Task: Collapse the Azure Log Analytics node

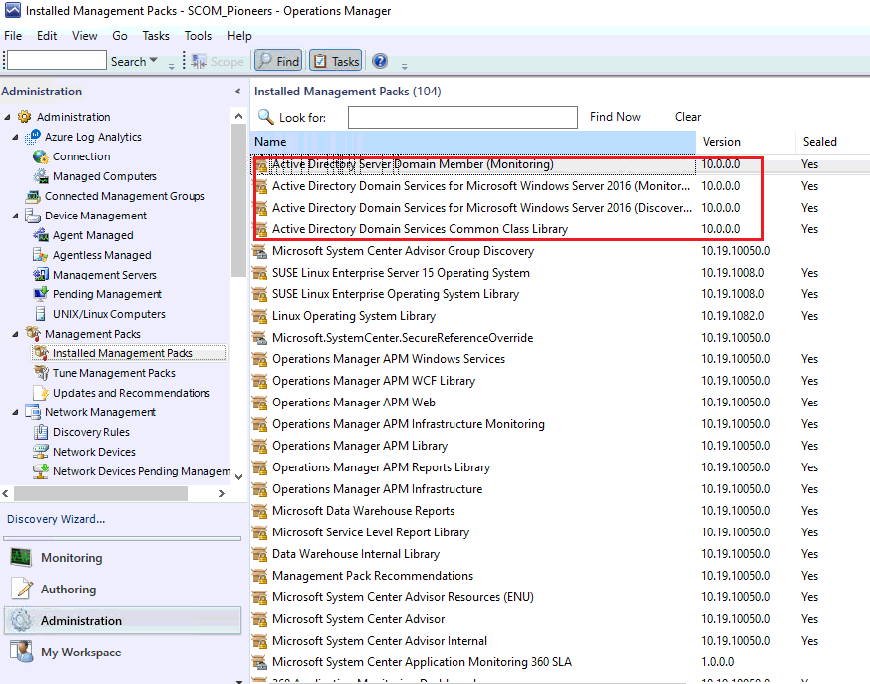Action: 16,137
